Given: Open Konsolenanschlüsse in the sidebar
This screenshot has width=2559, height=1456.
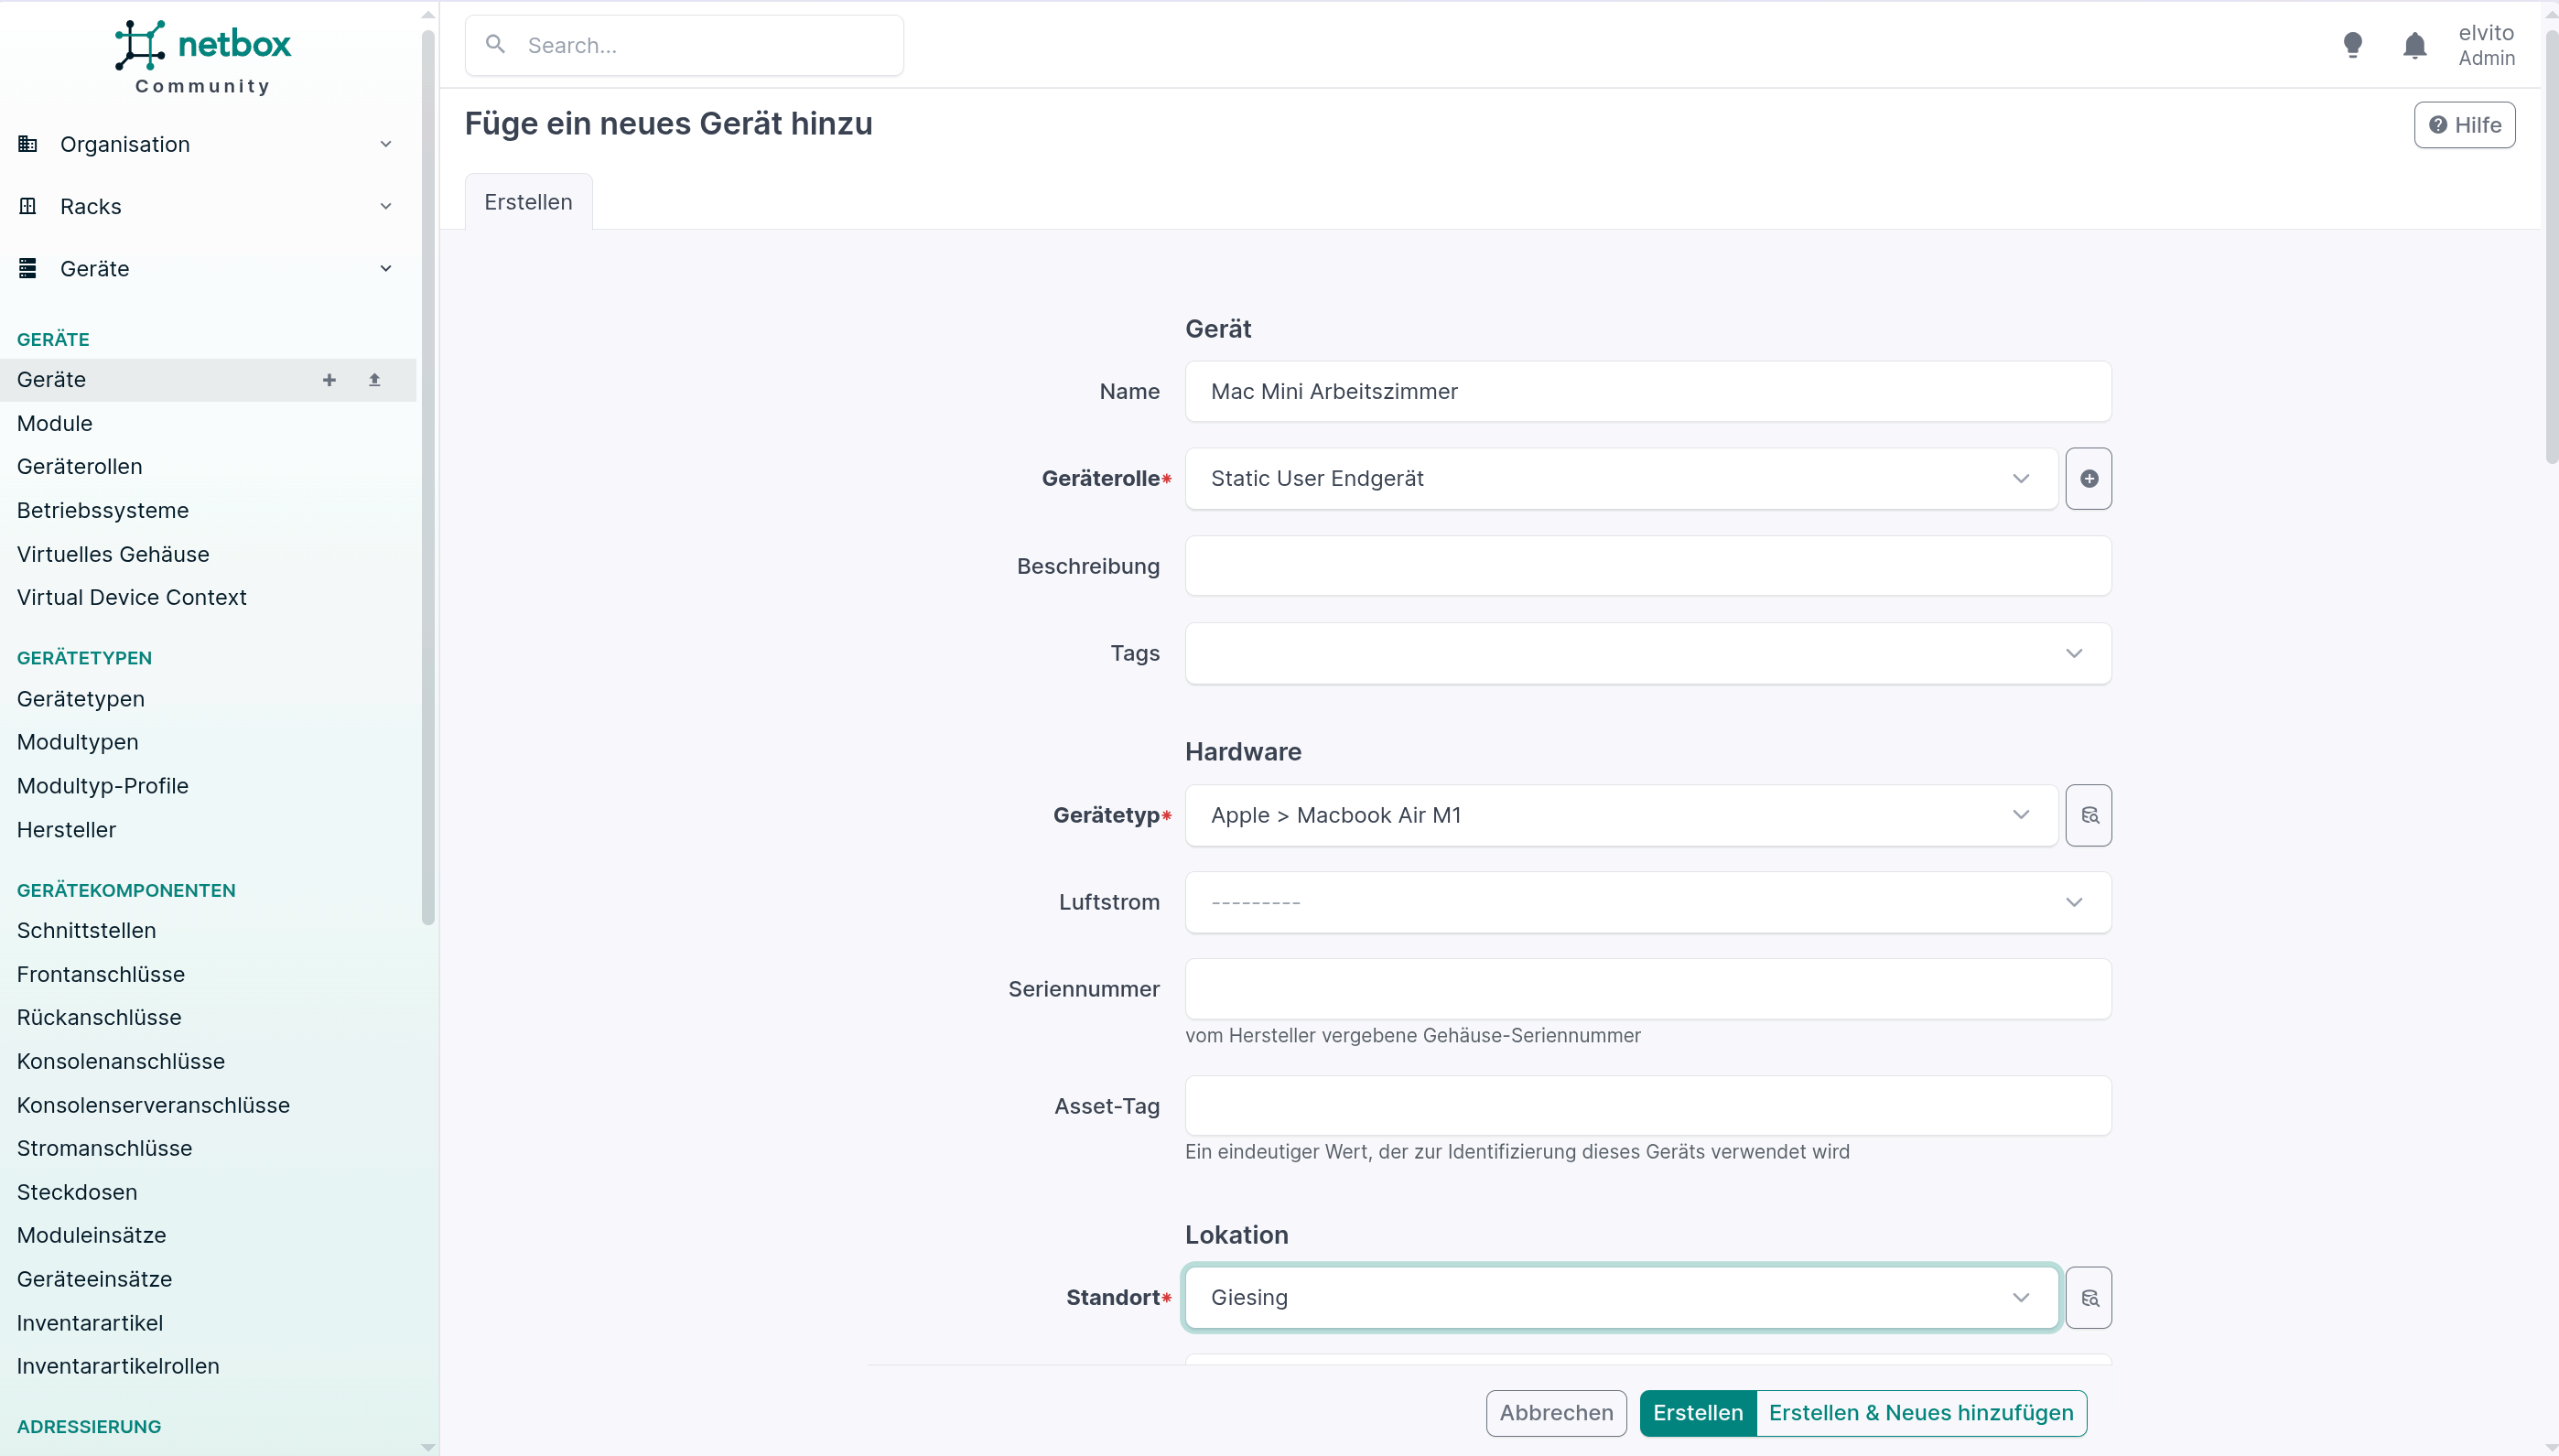Looking at the screenshot, I should (121, 1061).
